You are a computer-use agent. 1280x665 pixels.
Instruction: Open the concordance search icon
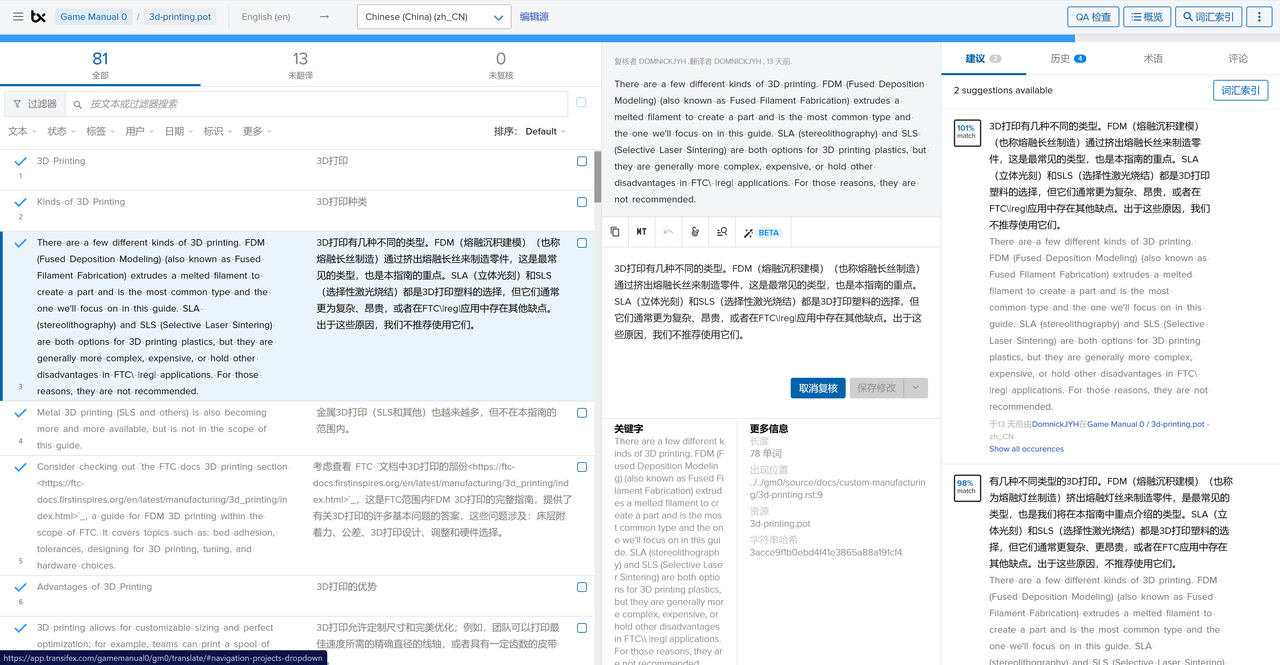pyautogui.click(x=721, y=231)
